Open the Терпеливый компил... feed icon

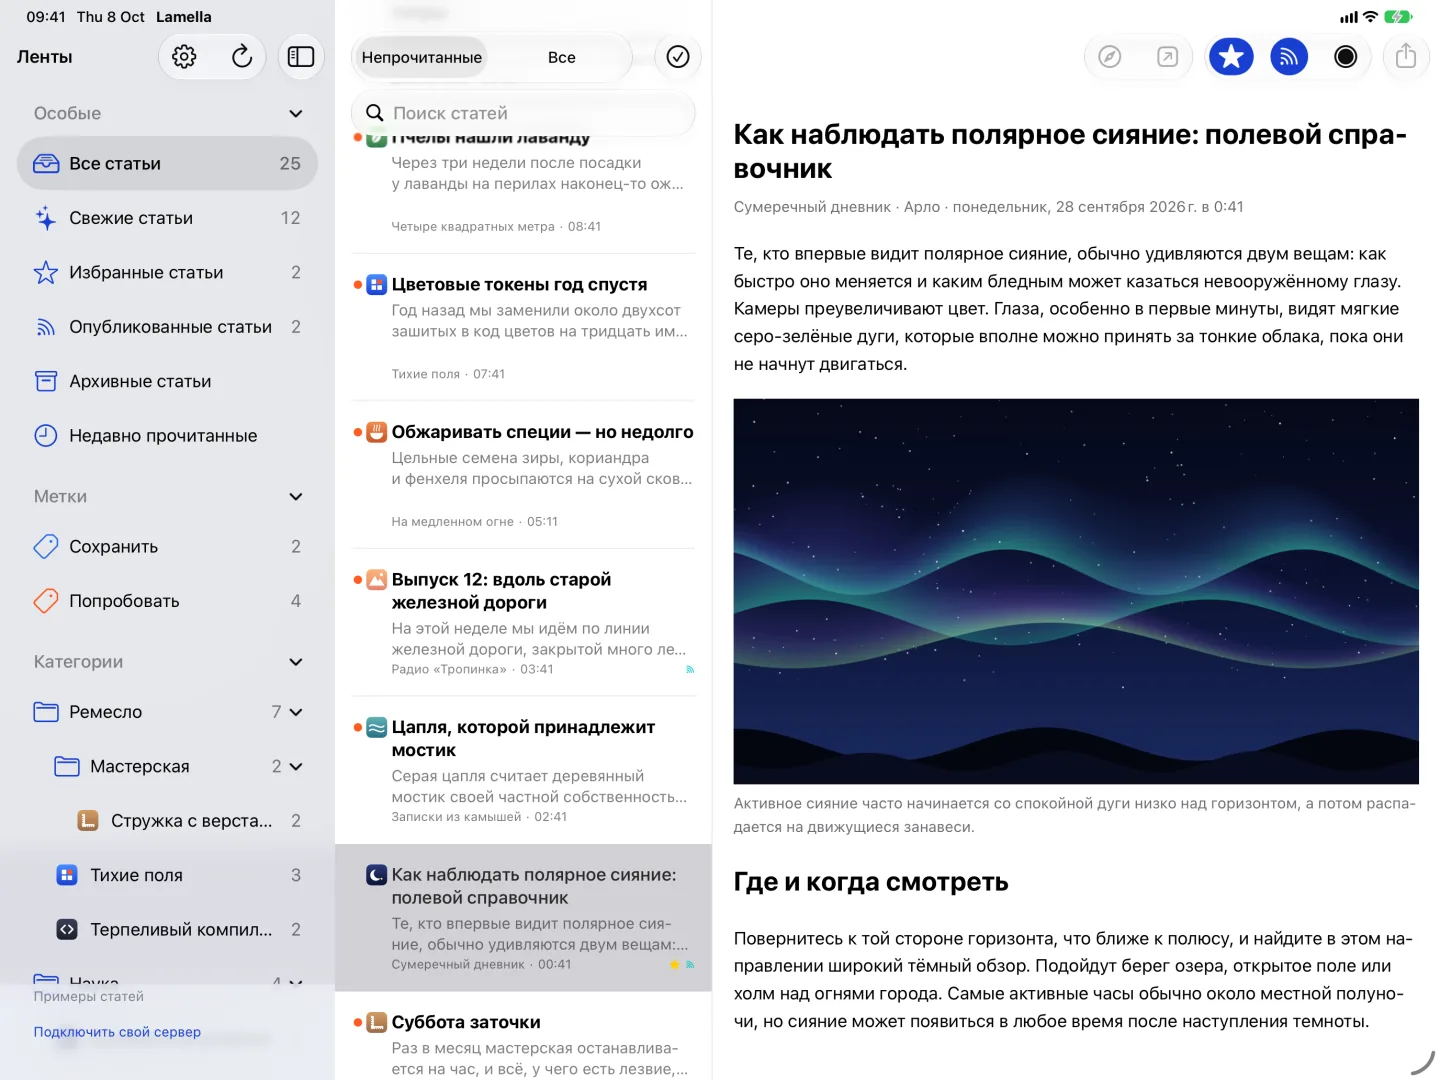pos(67,929)
